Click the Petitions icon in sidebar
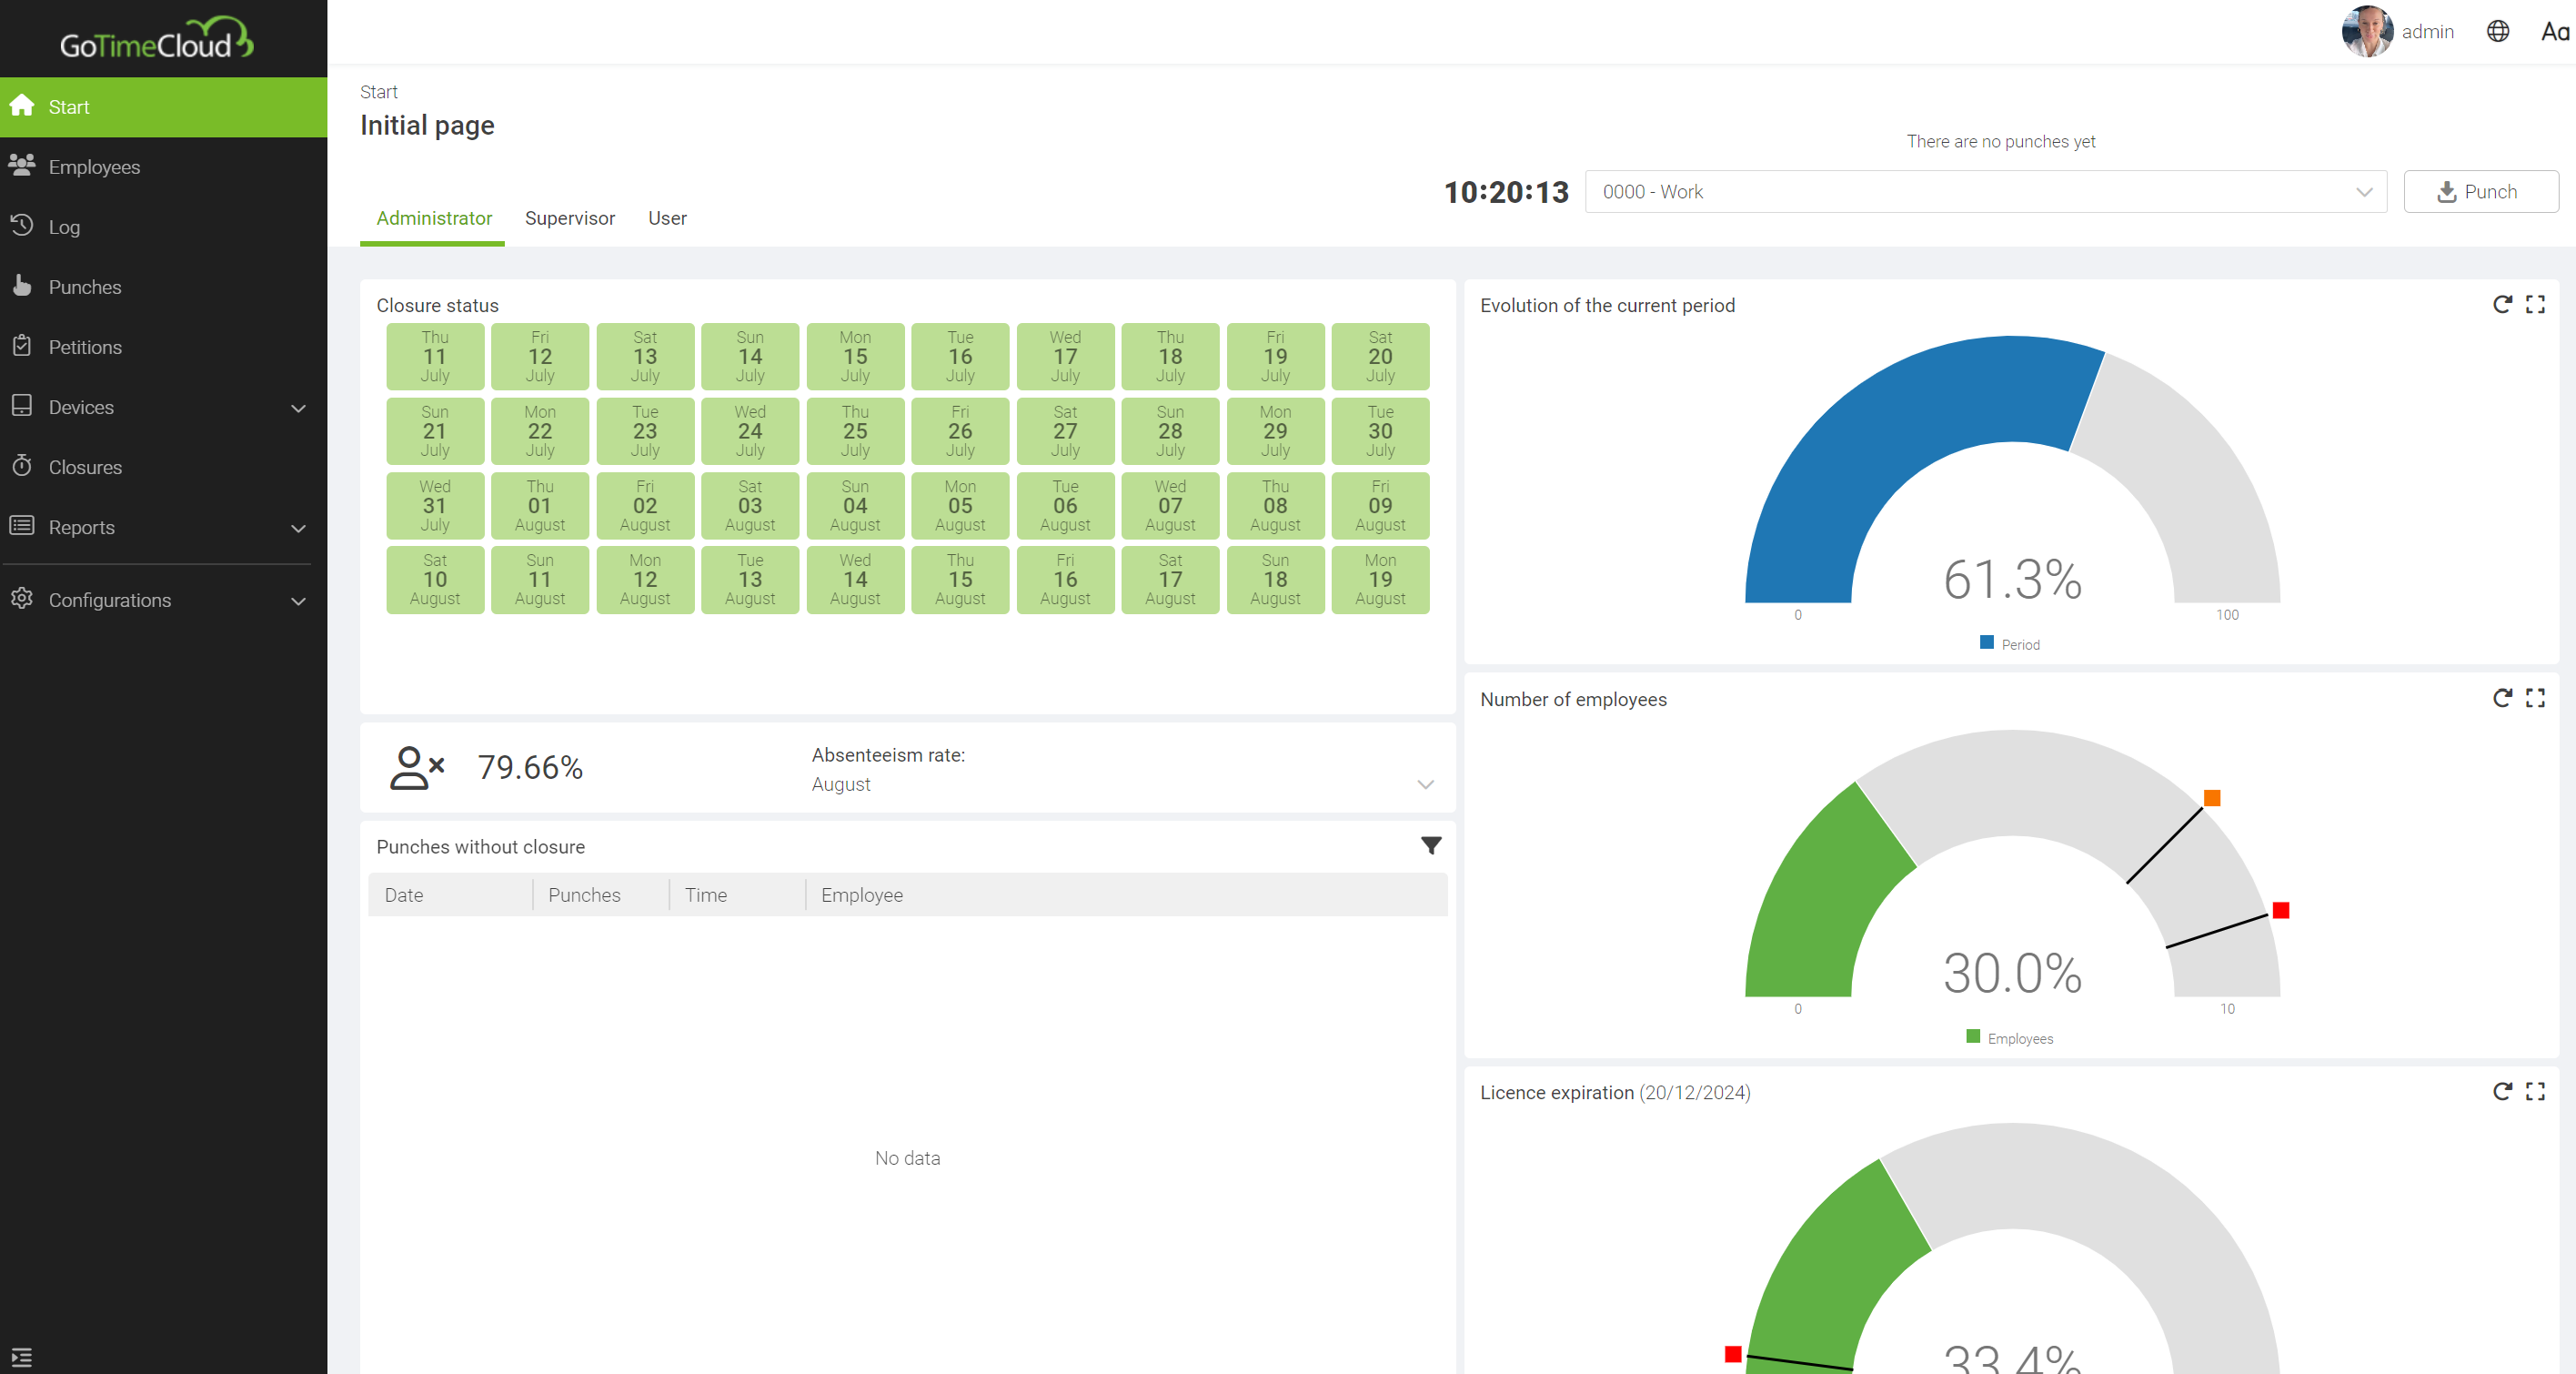The image size is (2576, 1374). [24, 346]
